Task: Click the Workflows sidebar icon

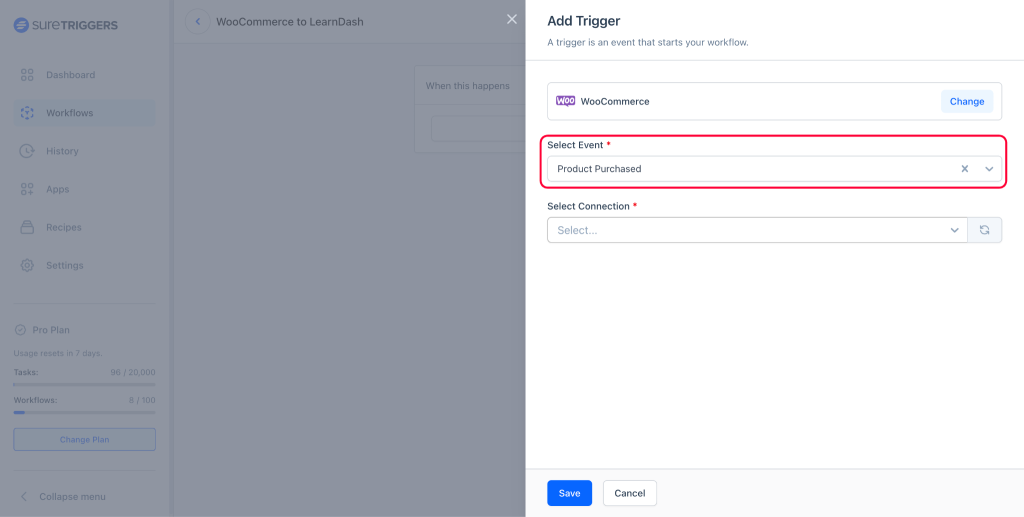Action: 27,113
